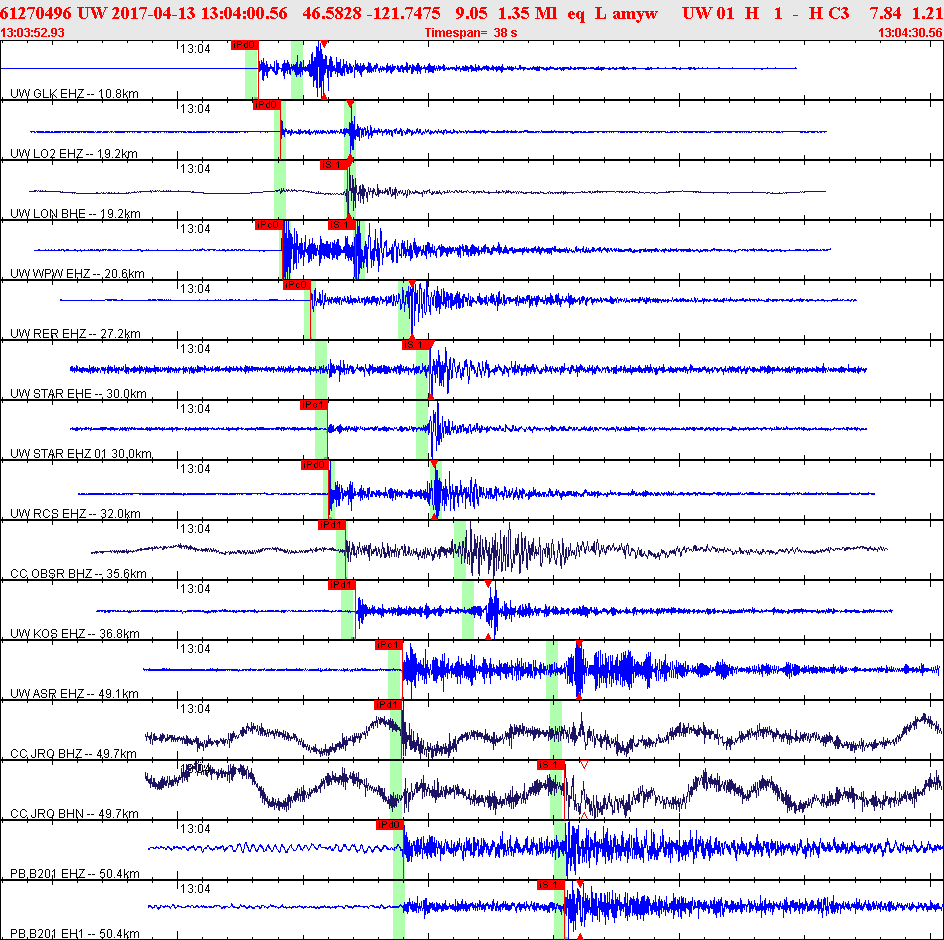The height and width of the screenshot is (940, 944).
Task: Click latitude value 46.5828 in header
Action: 332,13
